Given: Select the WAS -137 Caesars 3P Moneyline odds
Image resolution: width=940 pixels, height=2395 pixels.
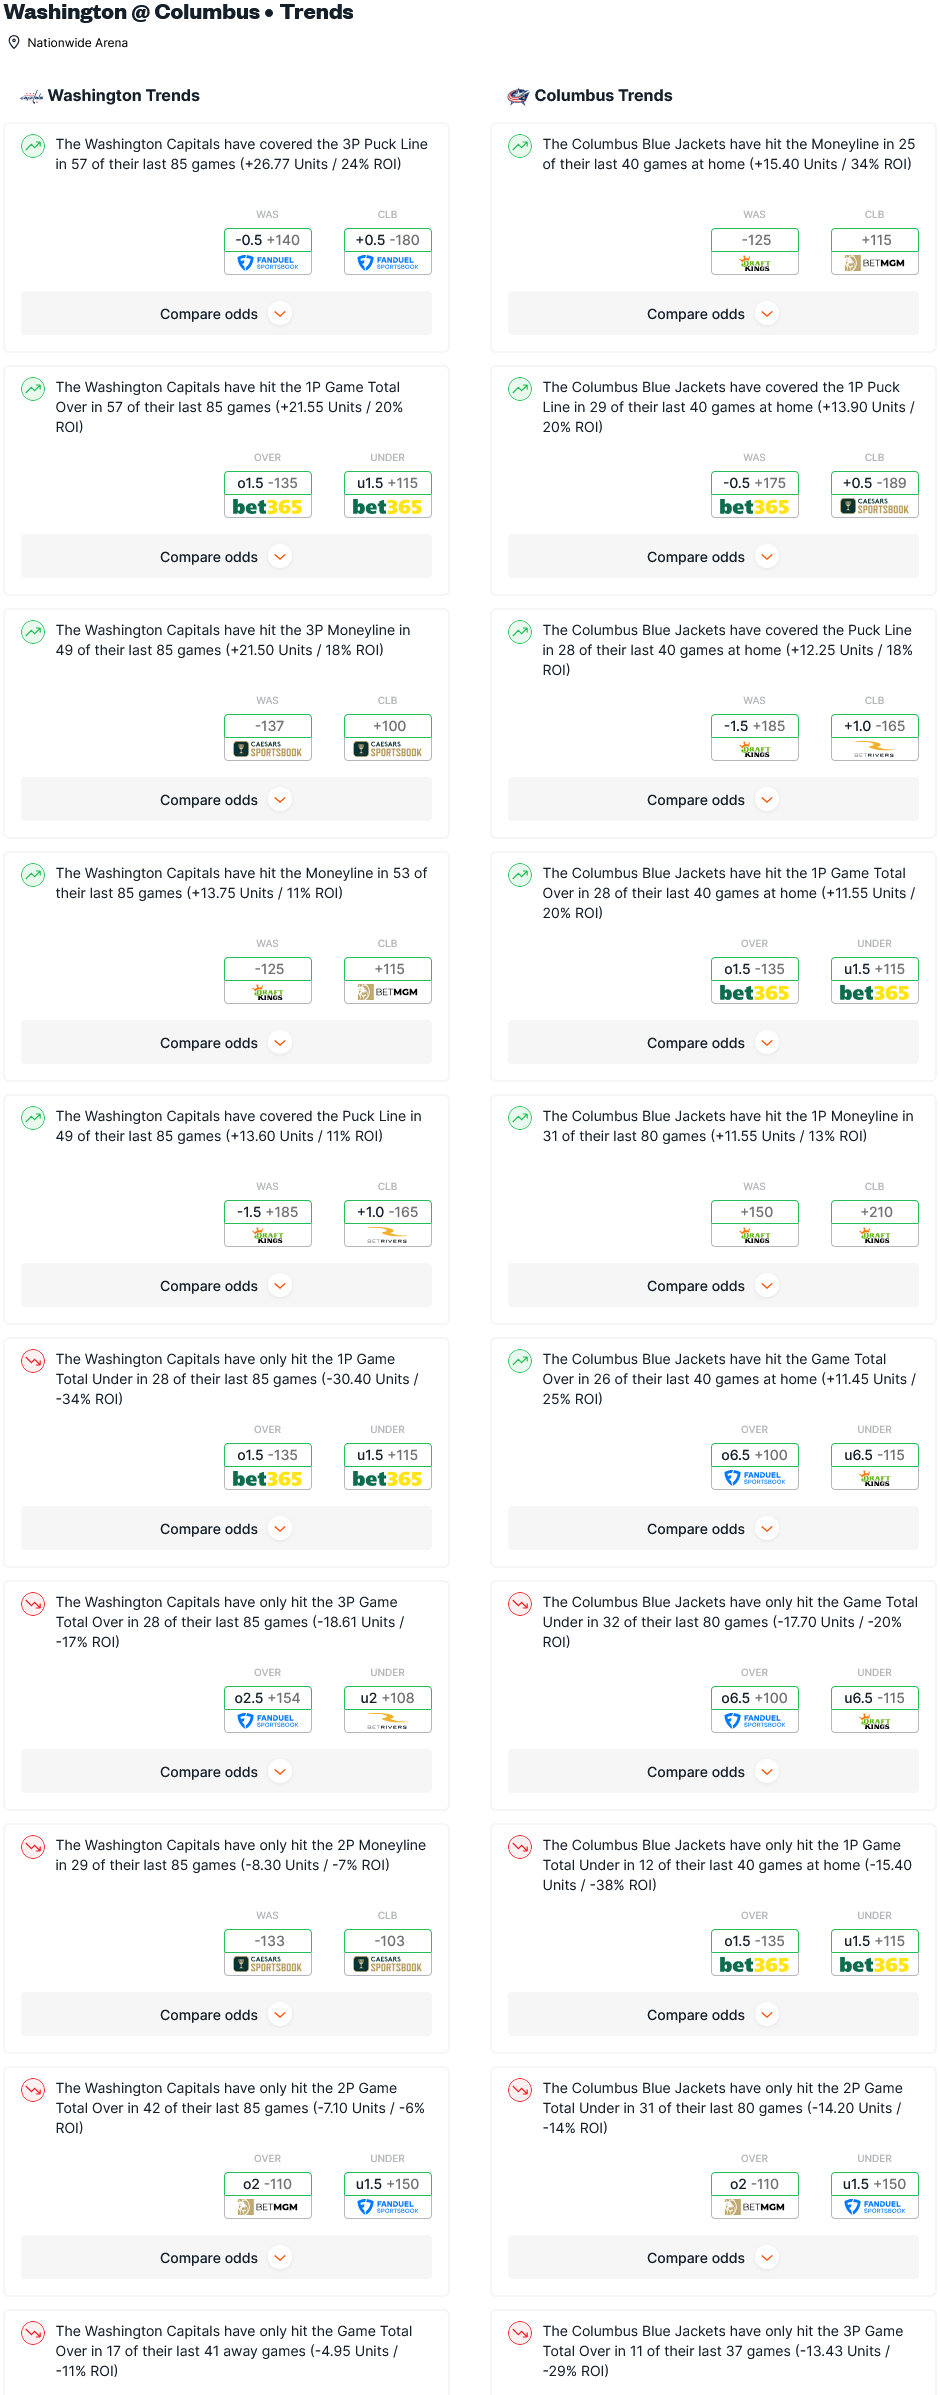Looking at the screenshot, I should pyautogui.click(x=268, y=727).
